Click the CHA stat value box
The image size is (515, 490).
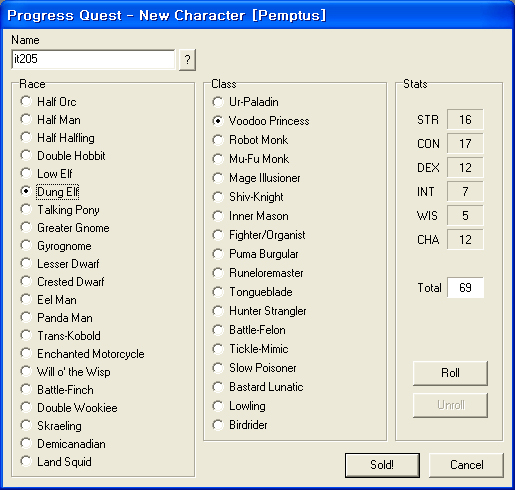[465, 239]
